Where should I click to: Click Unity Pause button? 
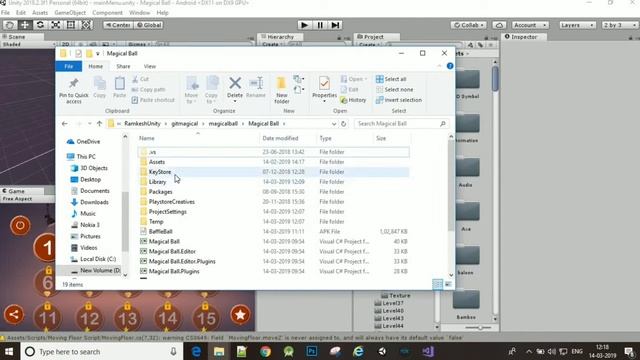point(320,25)
